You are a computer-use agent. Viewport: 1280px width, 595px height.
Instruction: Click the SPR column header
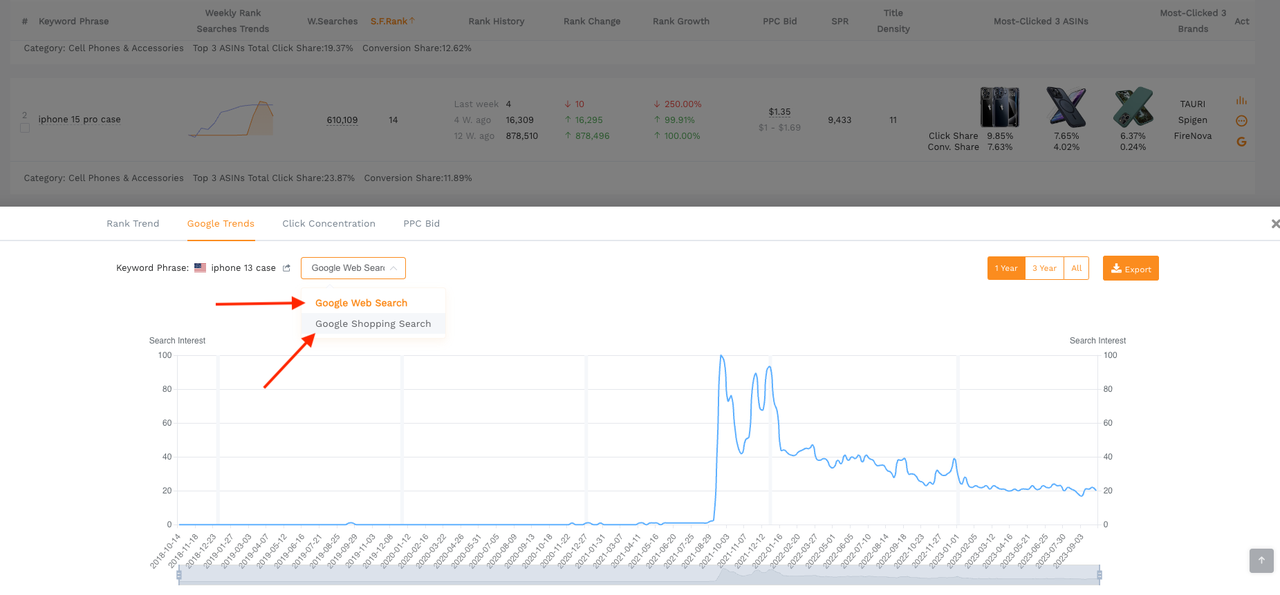pyautogui.click(x=840, y=21)
